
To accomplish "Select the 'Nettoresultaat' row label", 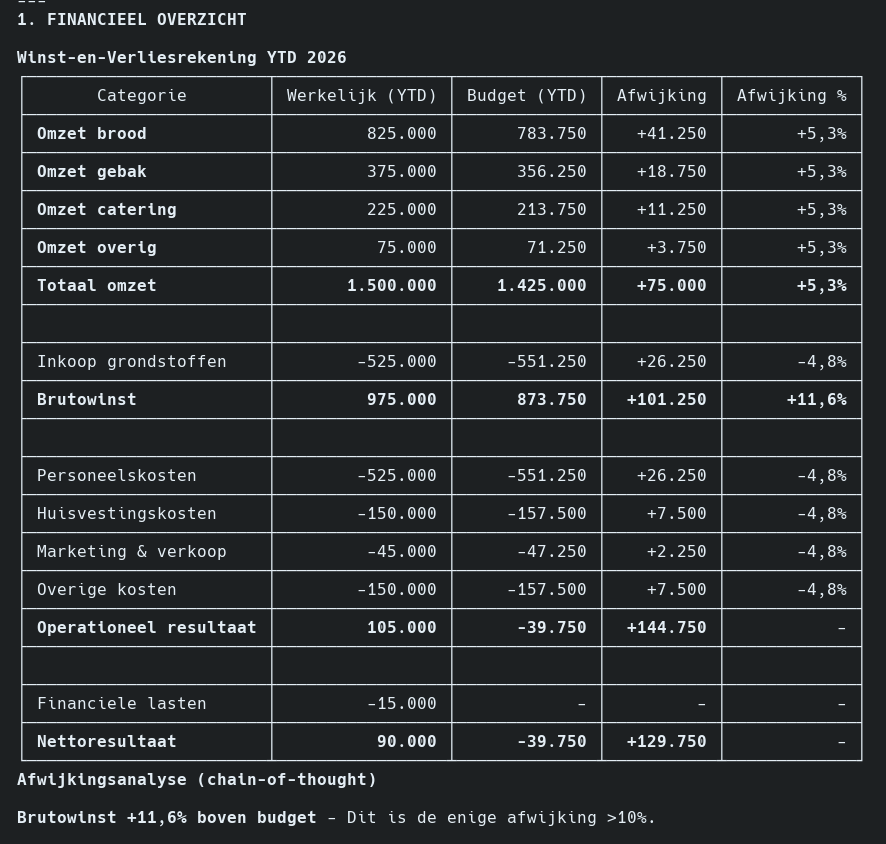I will (107, 742).
